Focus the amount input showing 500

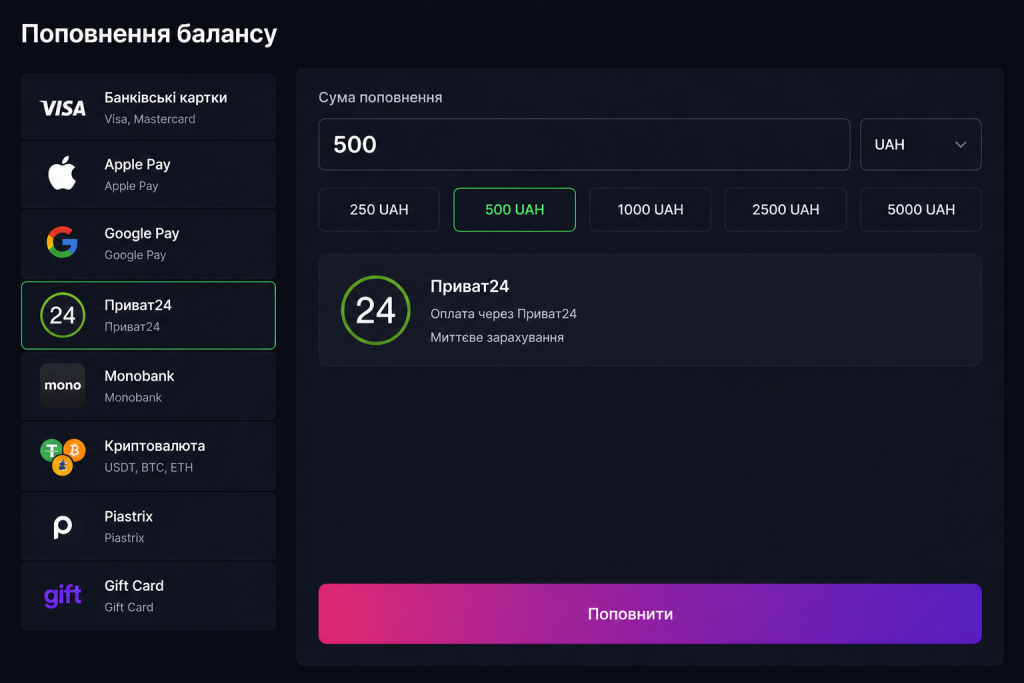pyautogui.click(x=584, y=144)
